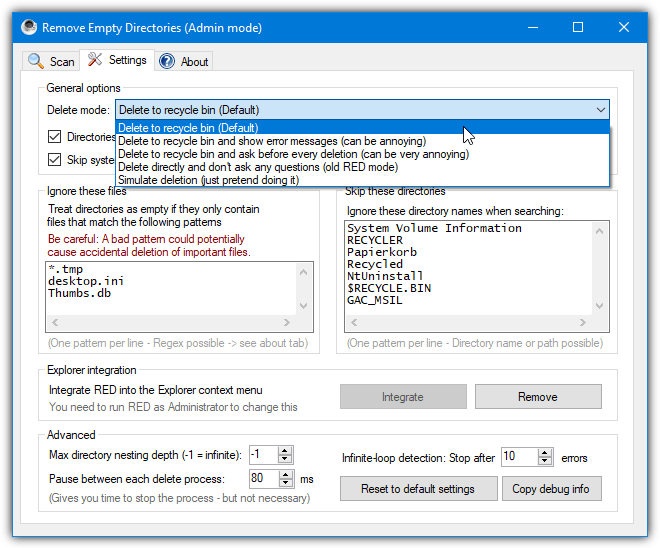The width and height of the screenshot is (660, 548).
Task: Click left arrow of ignore files horizontal scrollbar
Action: pos(55,322)
